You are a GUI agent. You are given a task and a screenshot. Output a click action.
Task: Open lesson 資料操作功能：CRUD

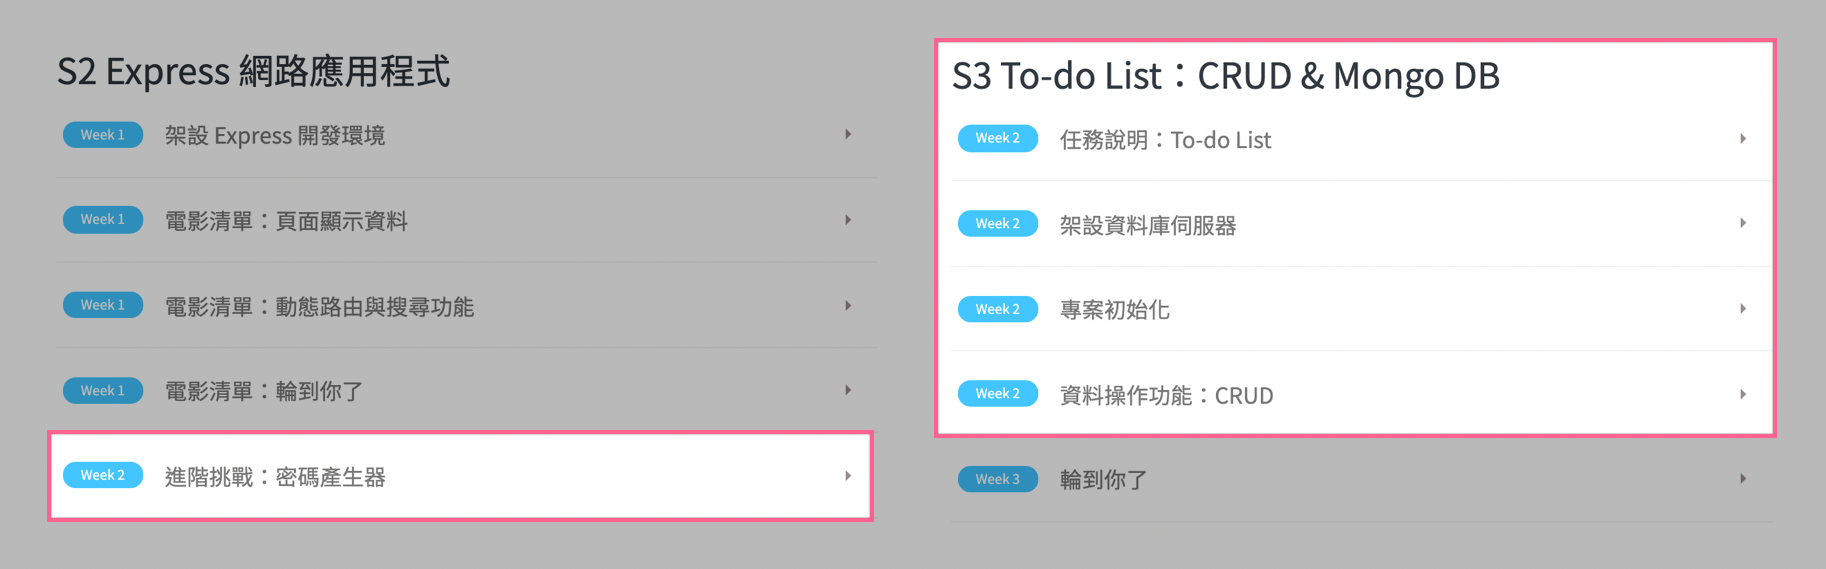pyautogui.click(x=1166, y=396)
